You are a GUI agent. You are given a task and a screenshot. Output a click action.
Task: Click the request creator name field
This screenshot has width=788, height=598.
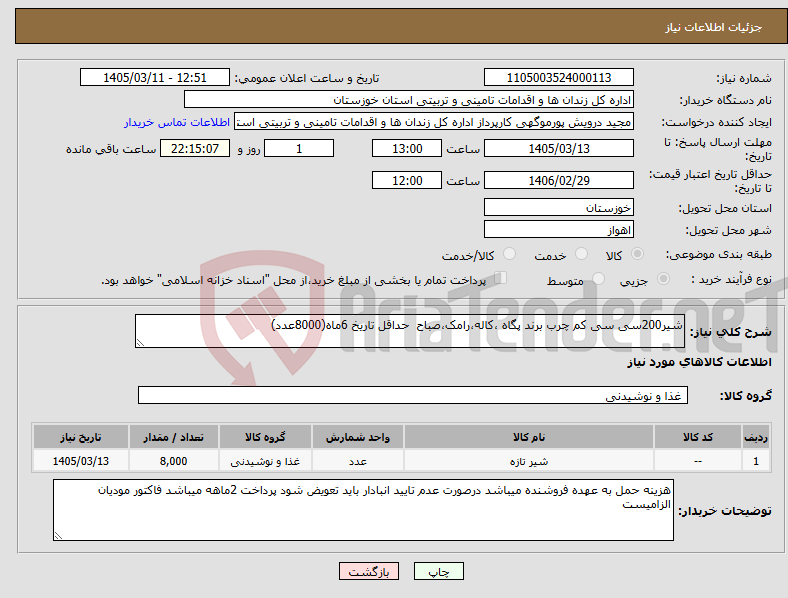pos(434,122)
